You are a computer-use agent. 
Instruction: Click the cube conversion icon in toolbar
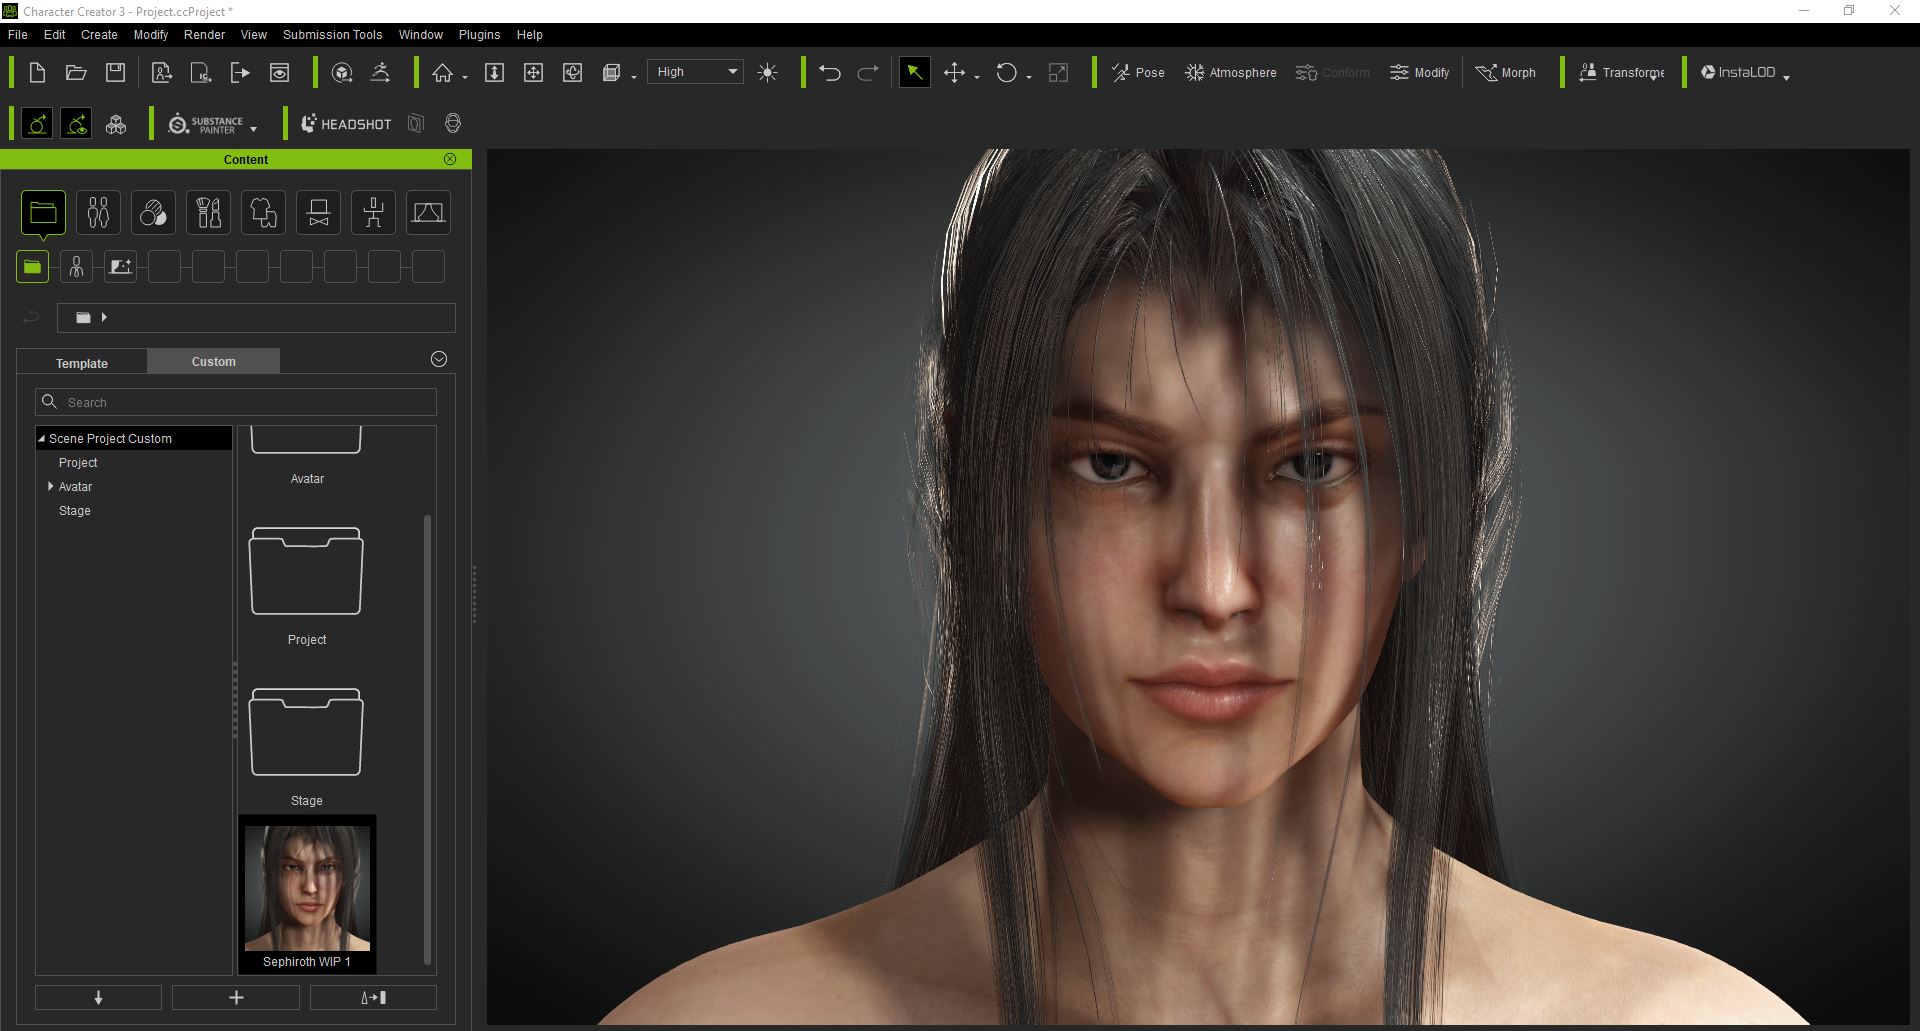point(342,72)
